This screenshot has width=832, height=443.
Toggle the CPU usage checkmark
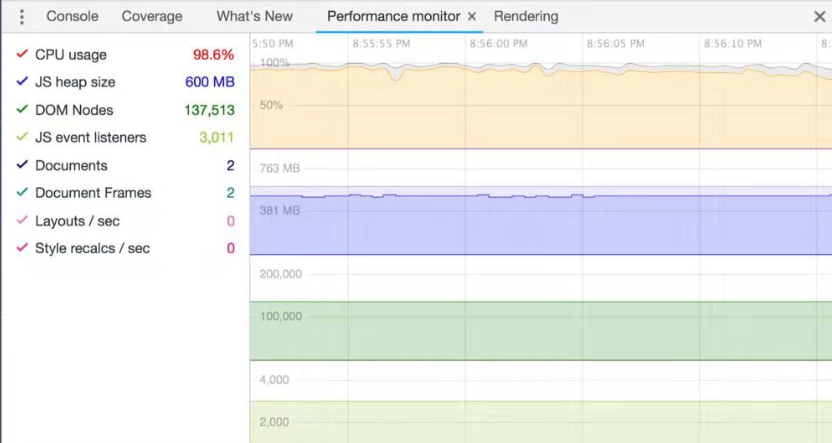(x=22, y=55)
